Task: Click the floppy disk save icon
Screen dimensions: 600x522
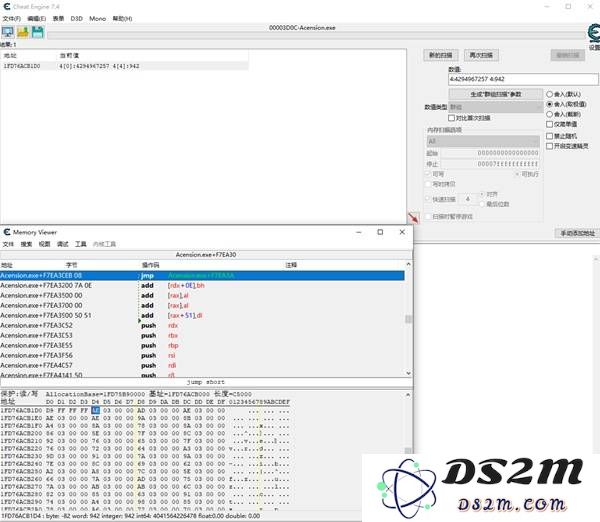Action: coord(38,32)
